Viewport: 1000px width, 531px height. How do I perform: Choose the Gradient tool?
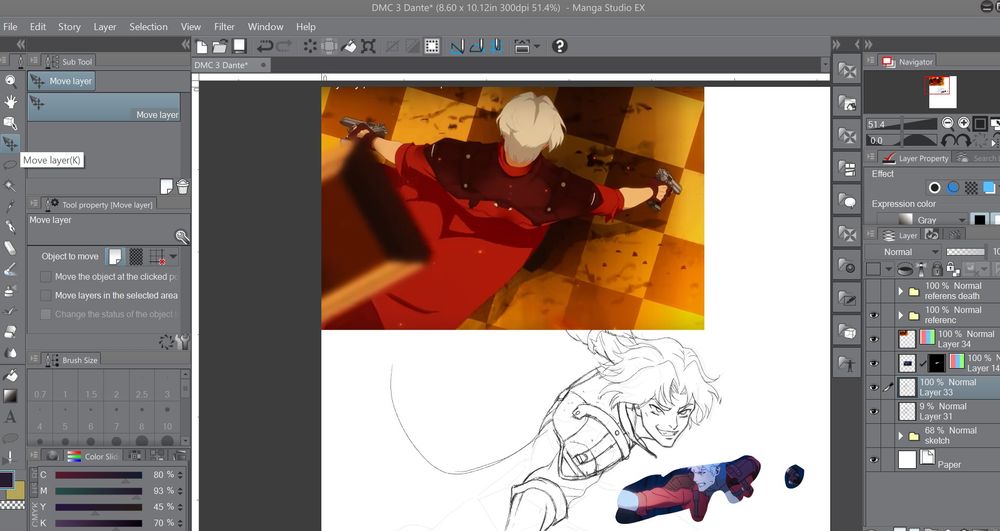click(10, 396)
